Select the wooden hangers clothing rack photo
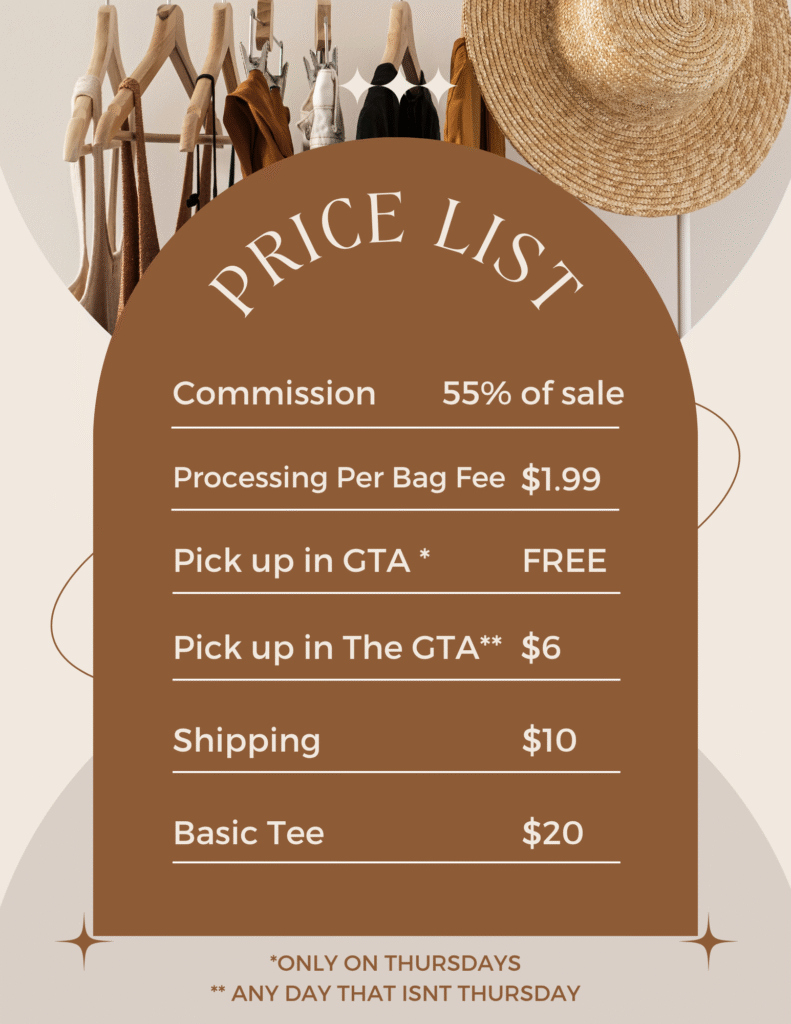This screenshot has width=791, height=1024. point(261,131)
